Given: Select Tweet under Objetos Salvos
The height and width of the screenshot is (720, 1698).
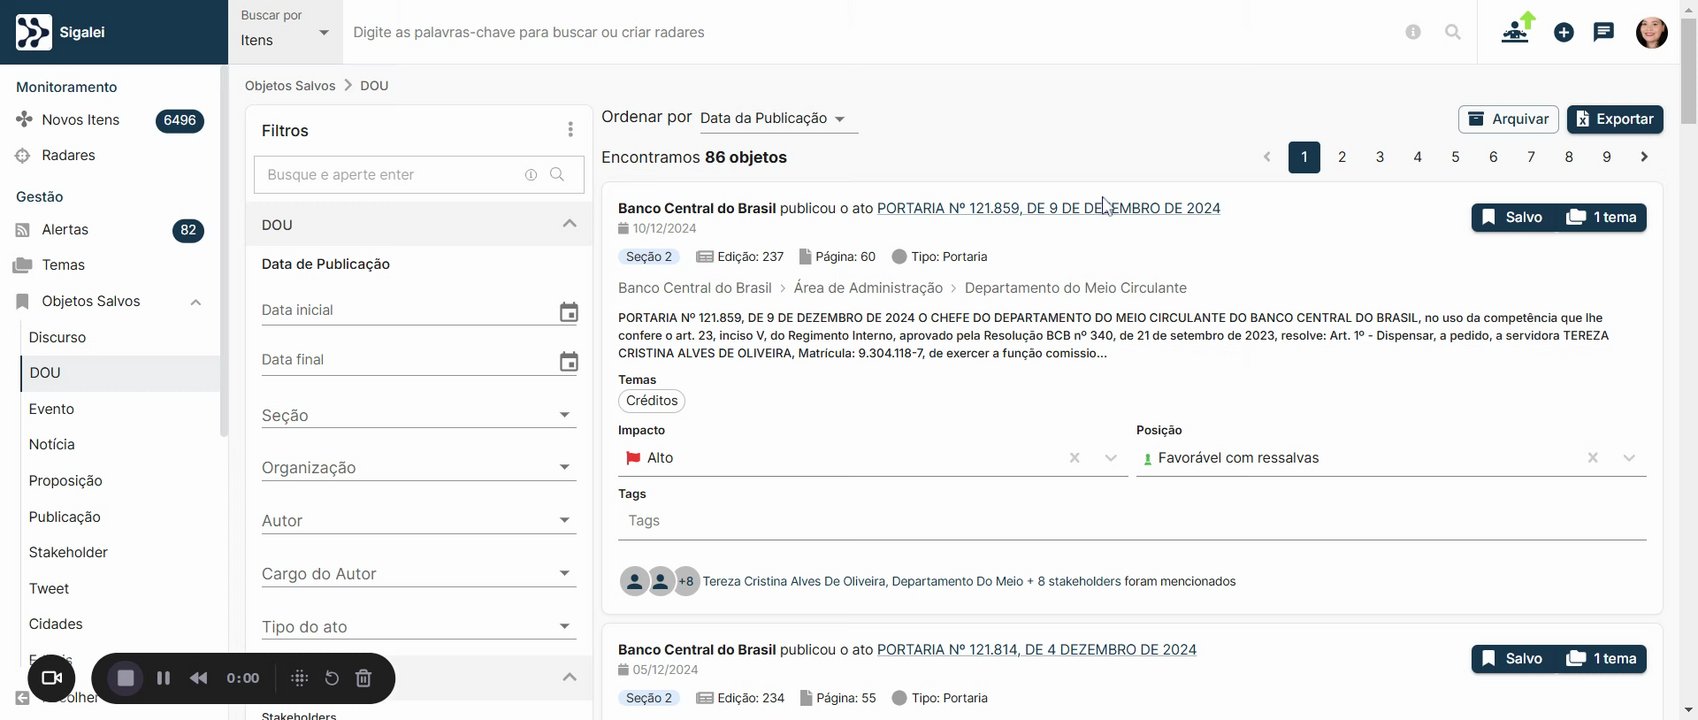Looking at the screenshot, I should (49, 588).
